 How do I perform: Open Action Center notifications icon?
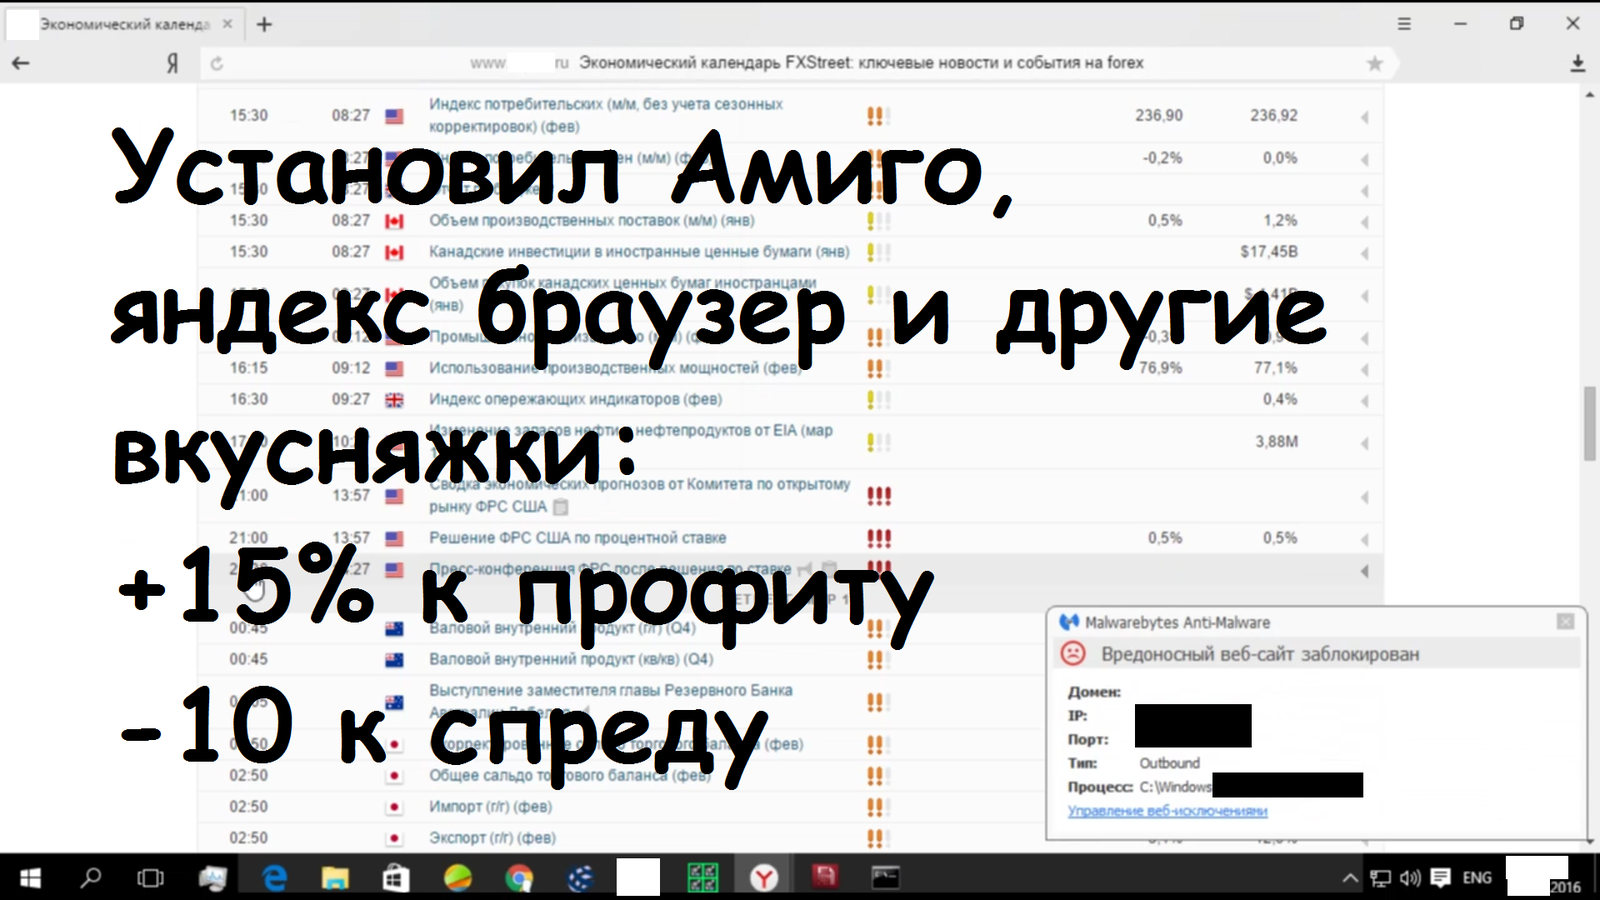pyautogui.click(x=1441, y=878)
